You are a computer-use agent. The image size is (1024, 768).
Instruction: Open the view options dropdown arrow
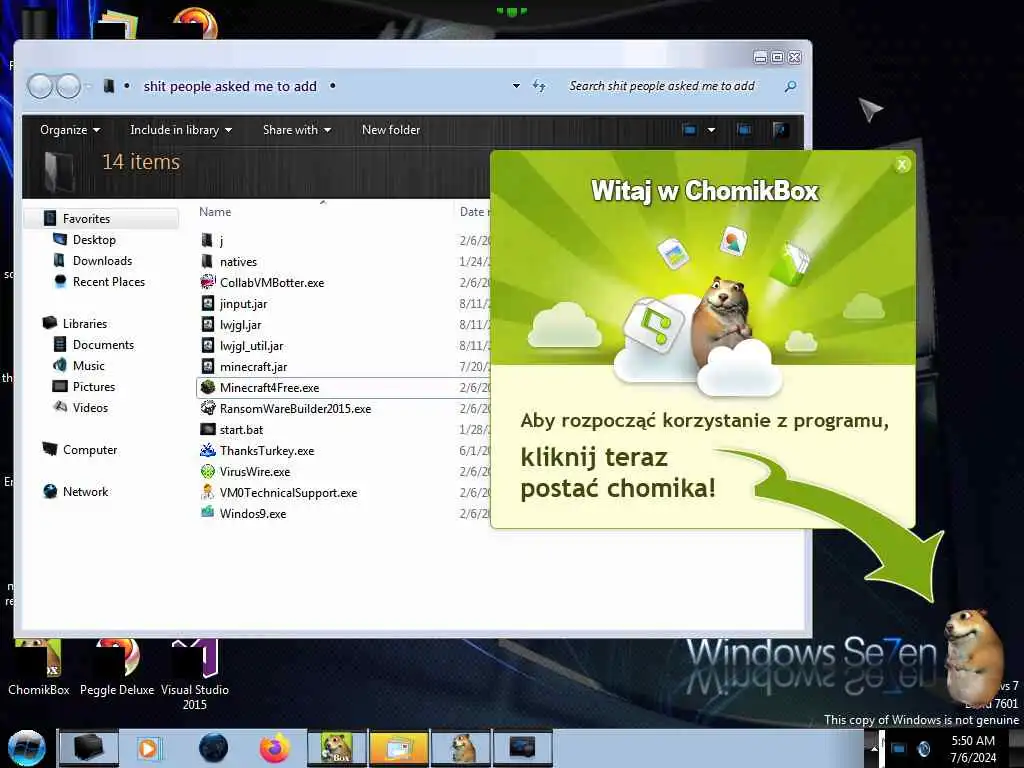pos(711,130)
